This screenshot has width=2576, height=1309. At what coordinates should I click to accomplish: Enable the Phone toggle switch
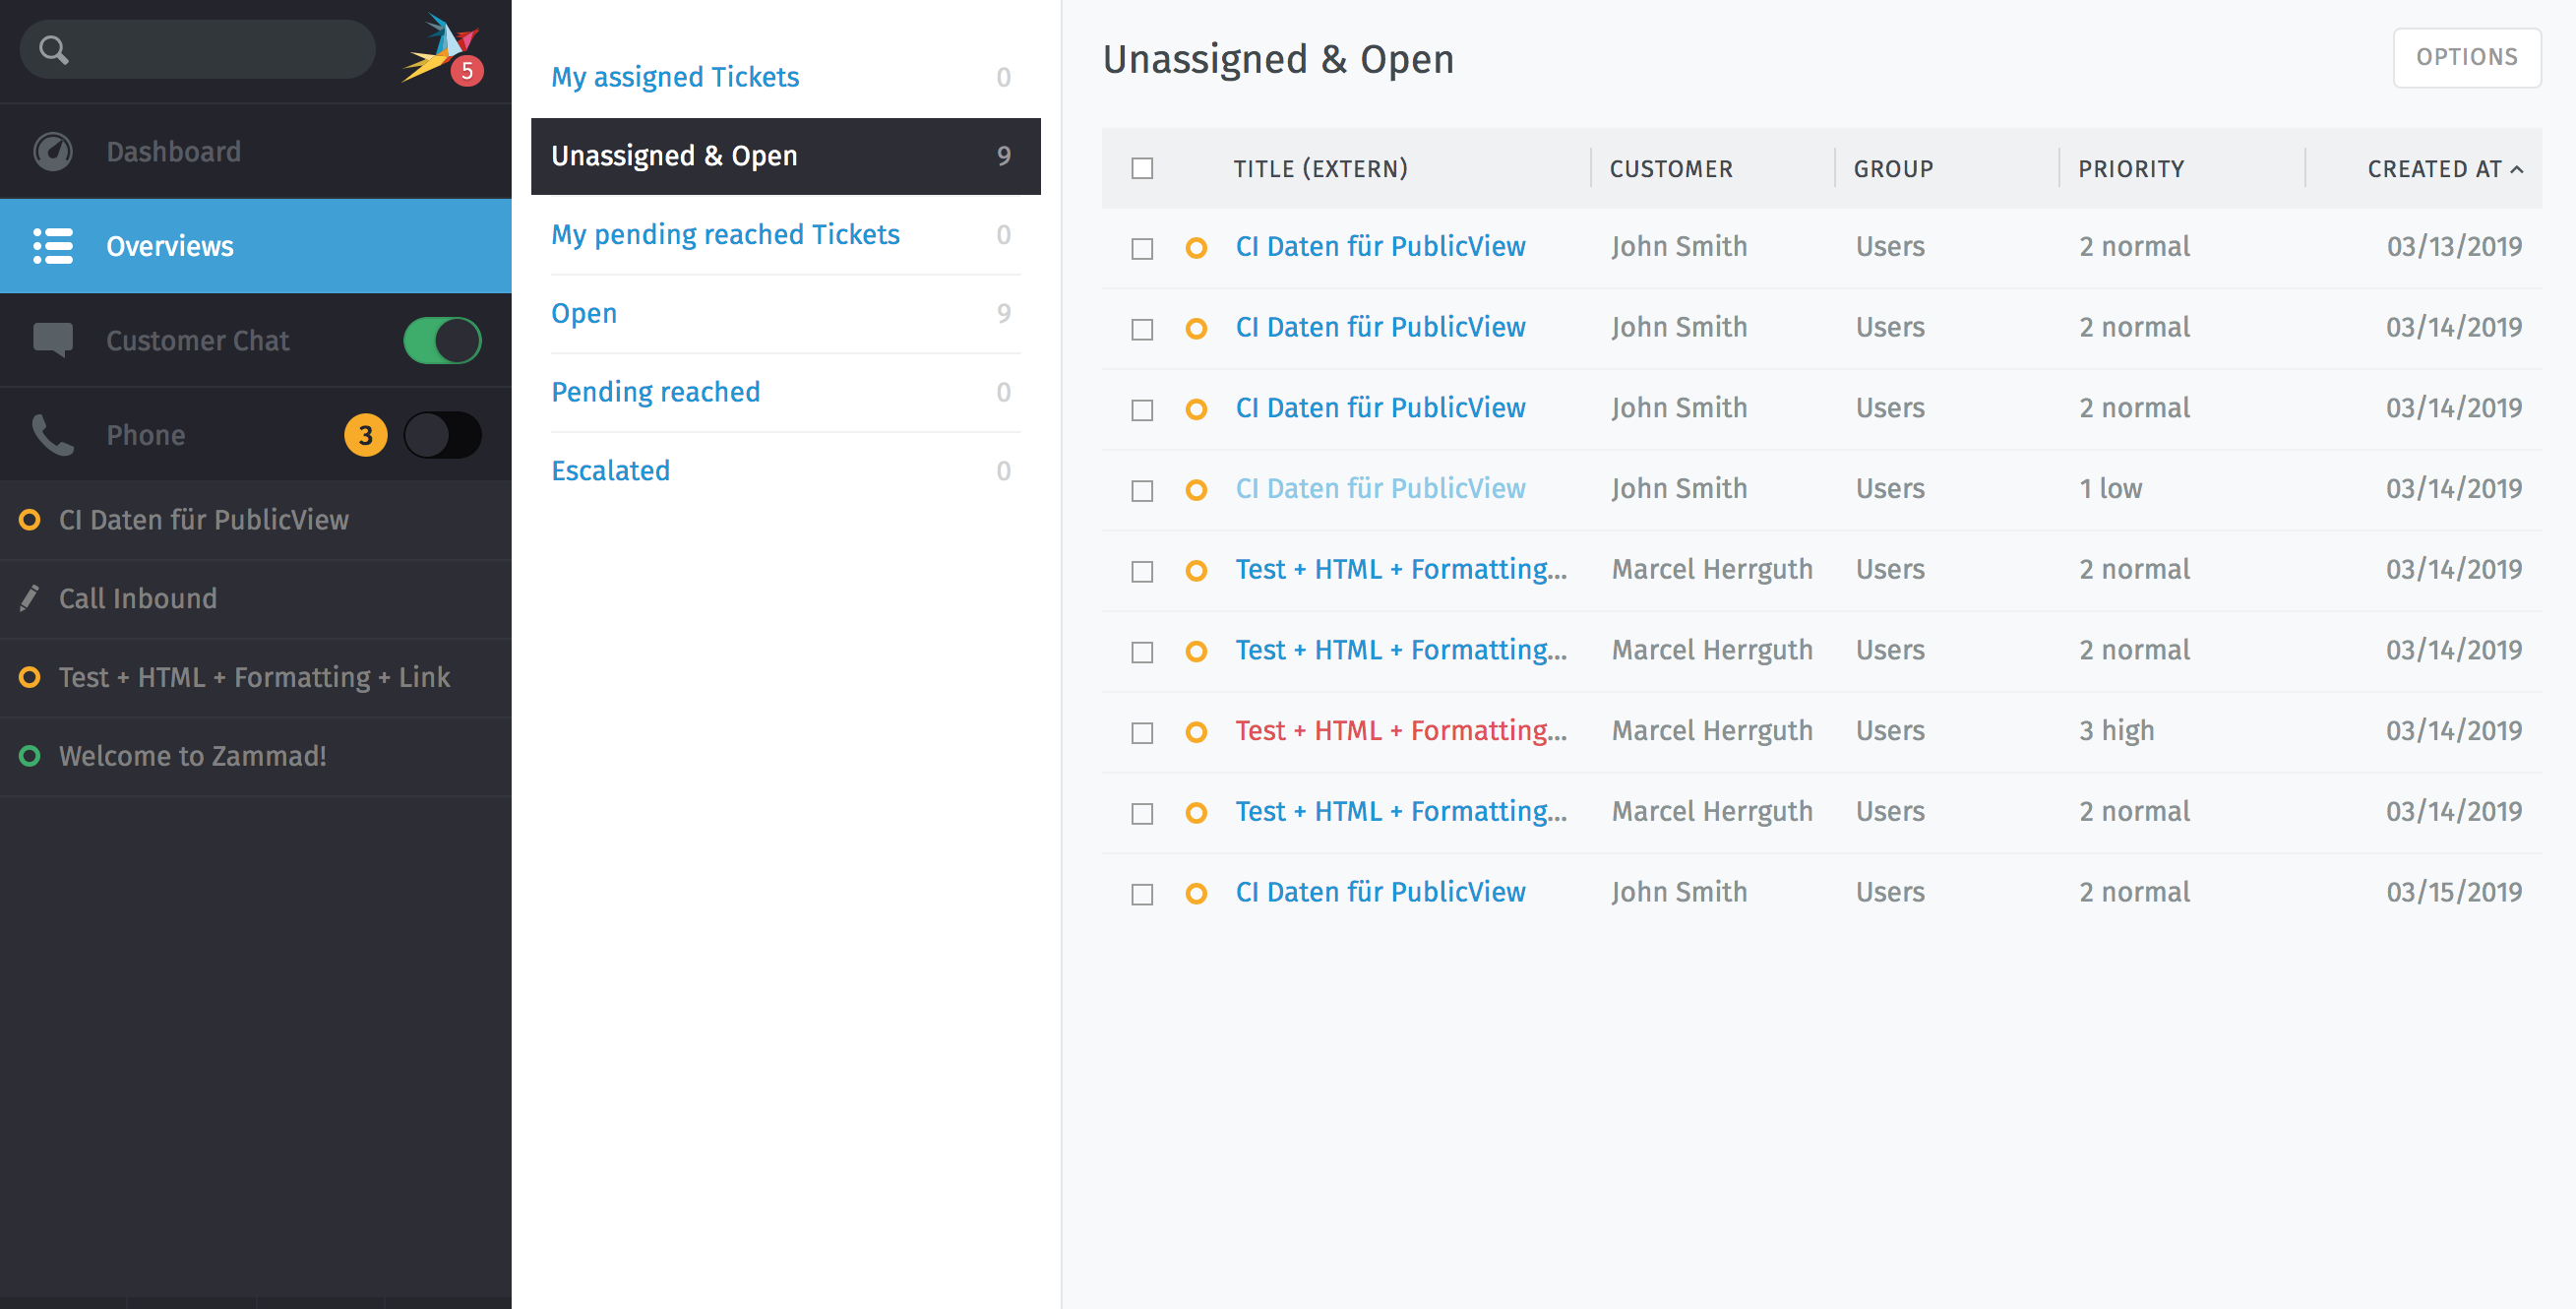(443, 434)
